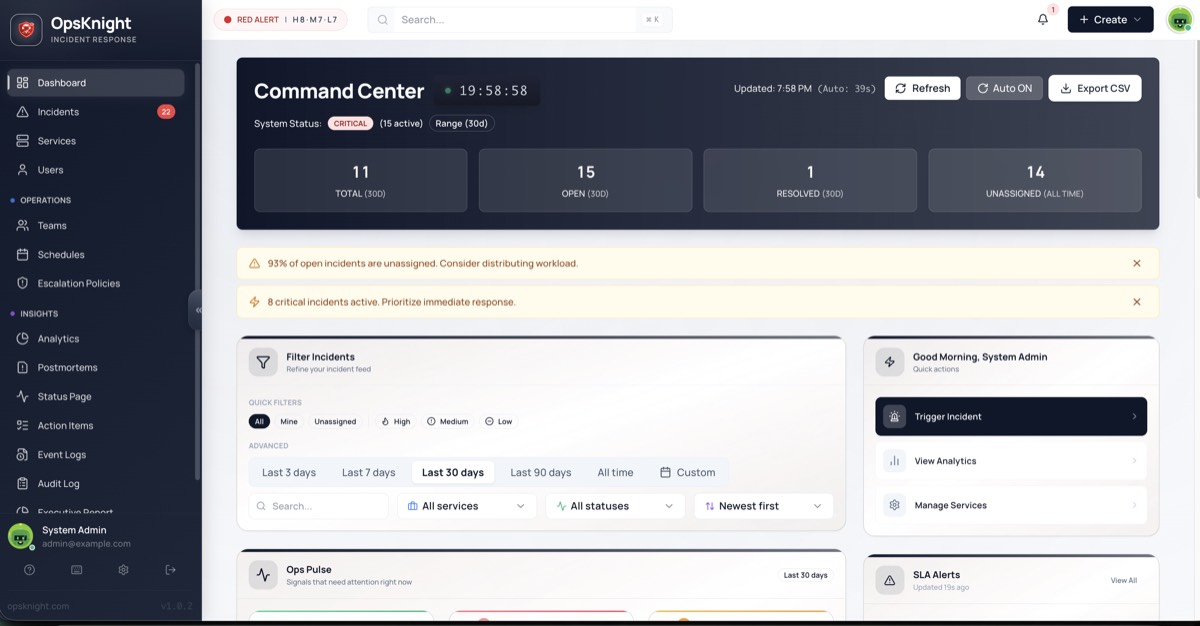
Task: Disable the Auto ON refresh toggle
Action: (1004, 87)
